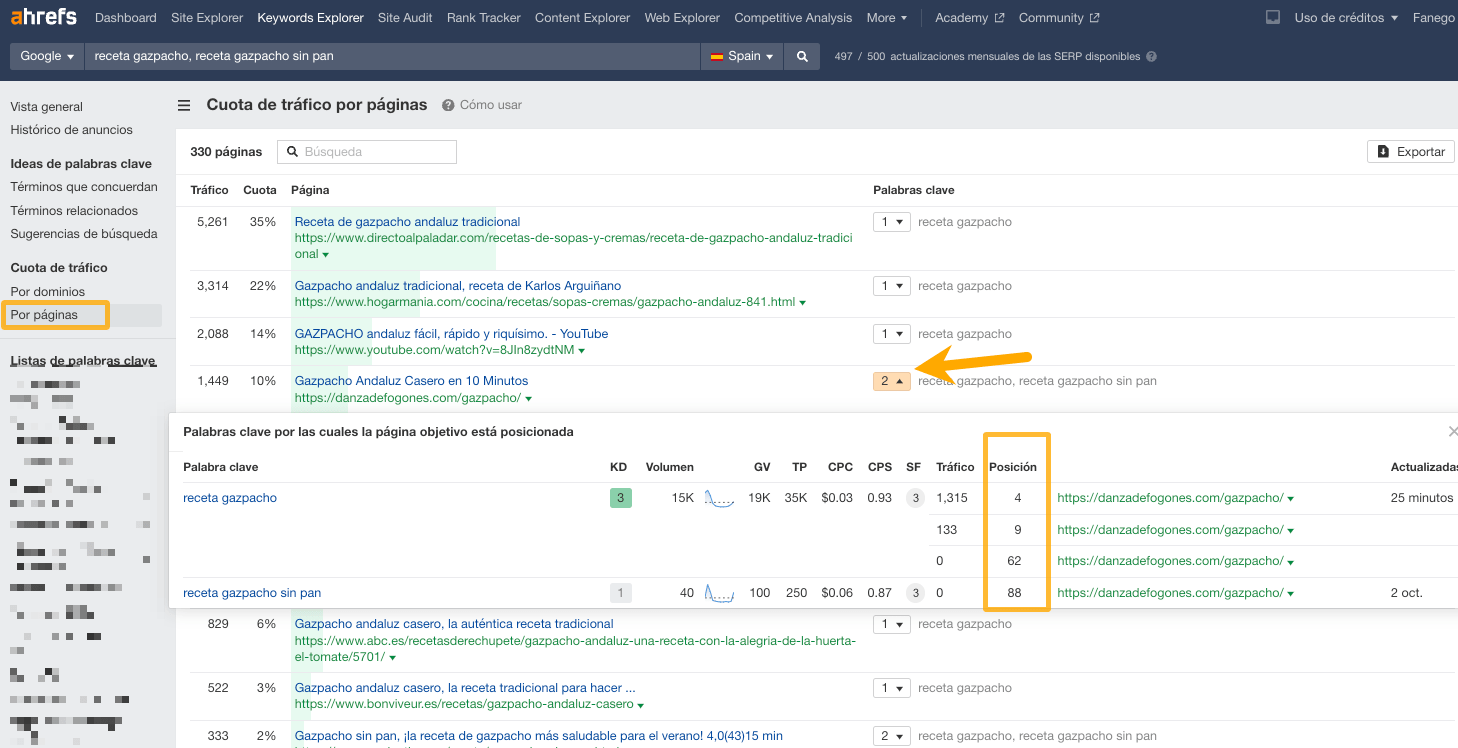Click the SERP updates info icon

point(1151,57)
